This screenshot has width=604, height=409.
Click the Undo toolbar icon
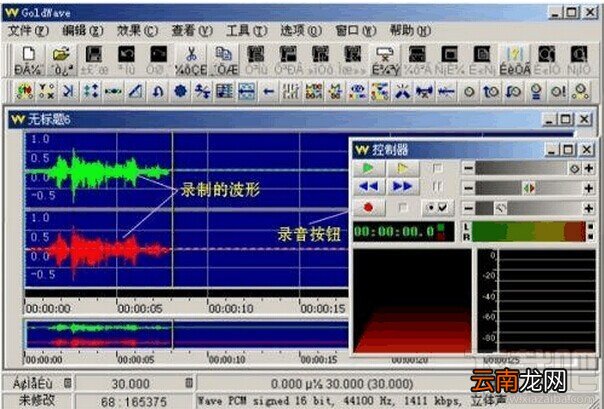126,60
